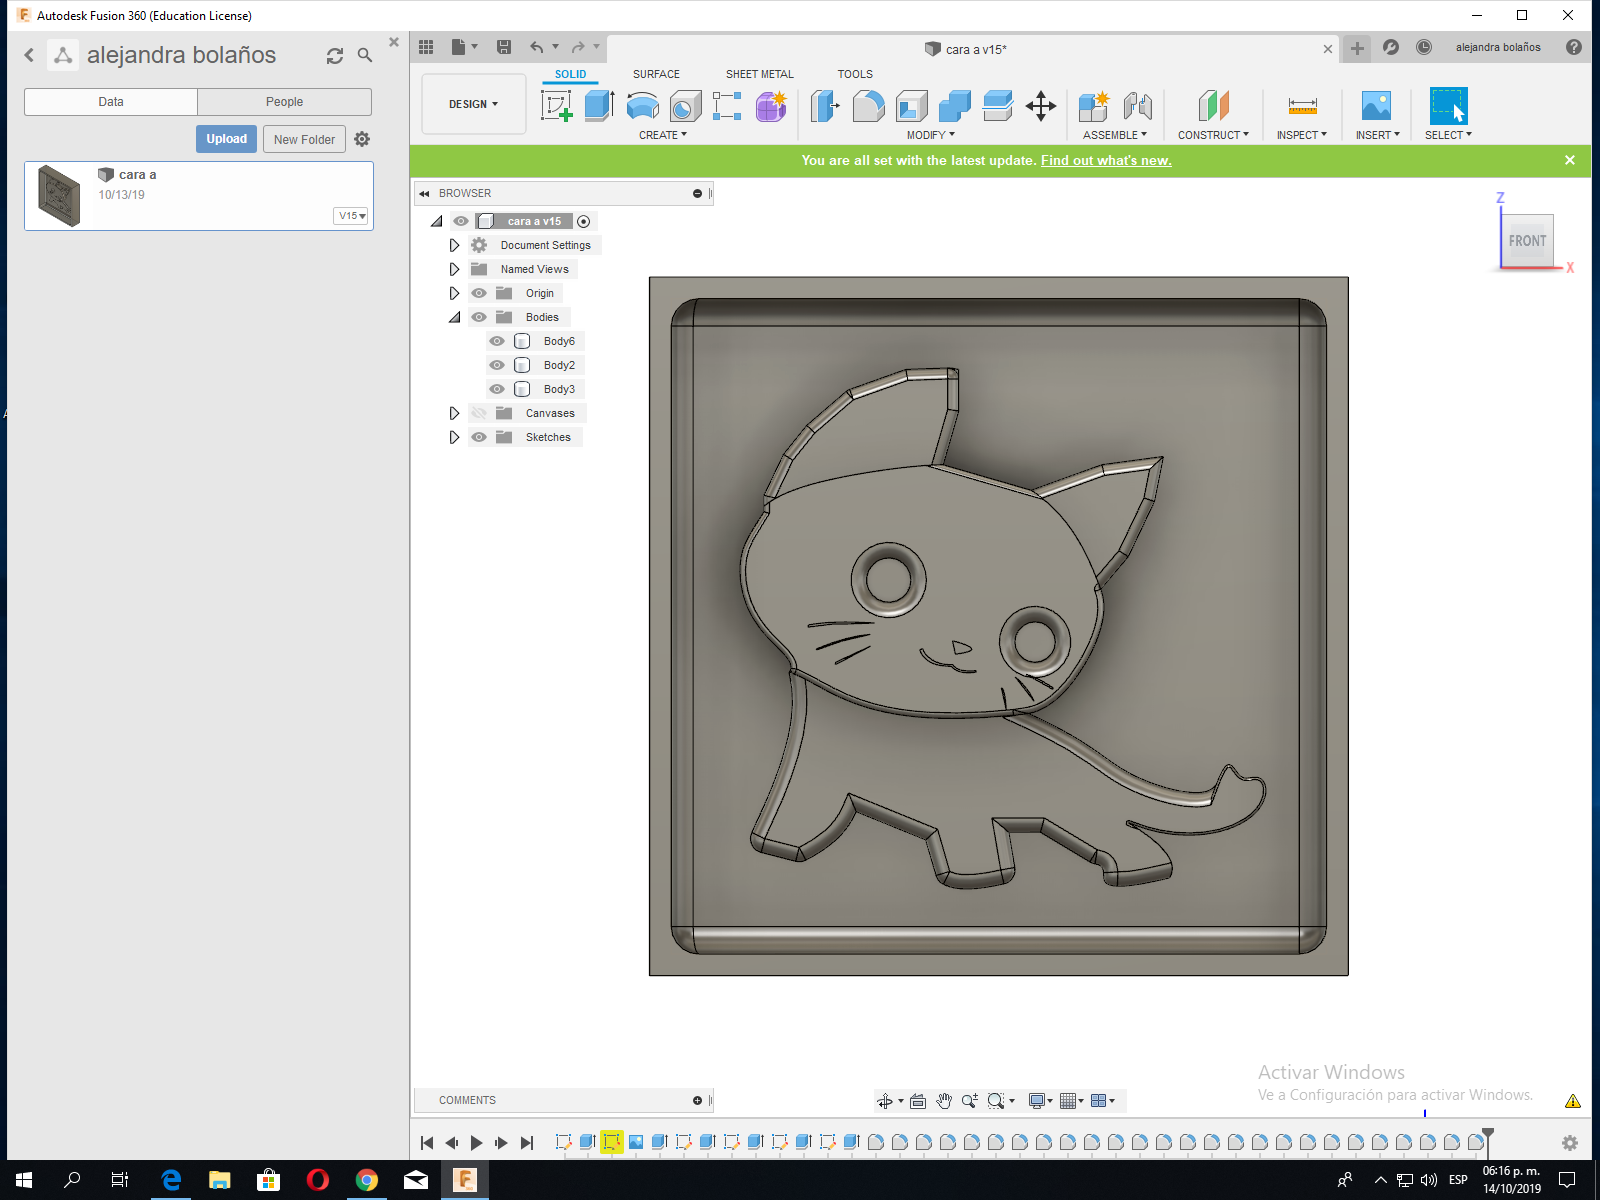Select the Create Sketch tool
Viewport: 1600px width, 1200px height.
556,106
